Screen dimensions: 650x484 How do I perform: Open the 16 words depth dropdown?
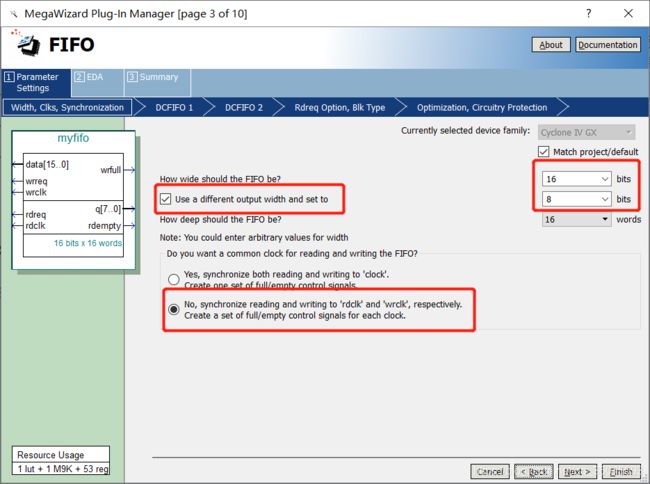pos(576,220)
